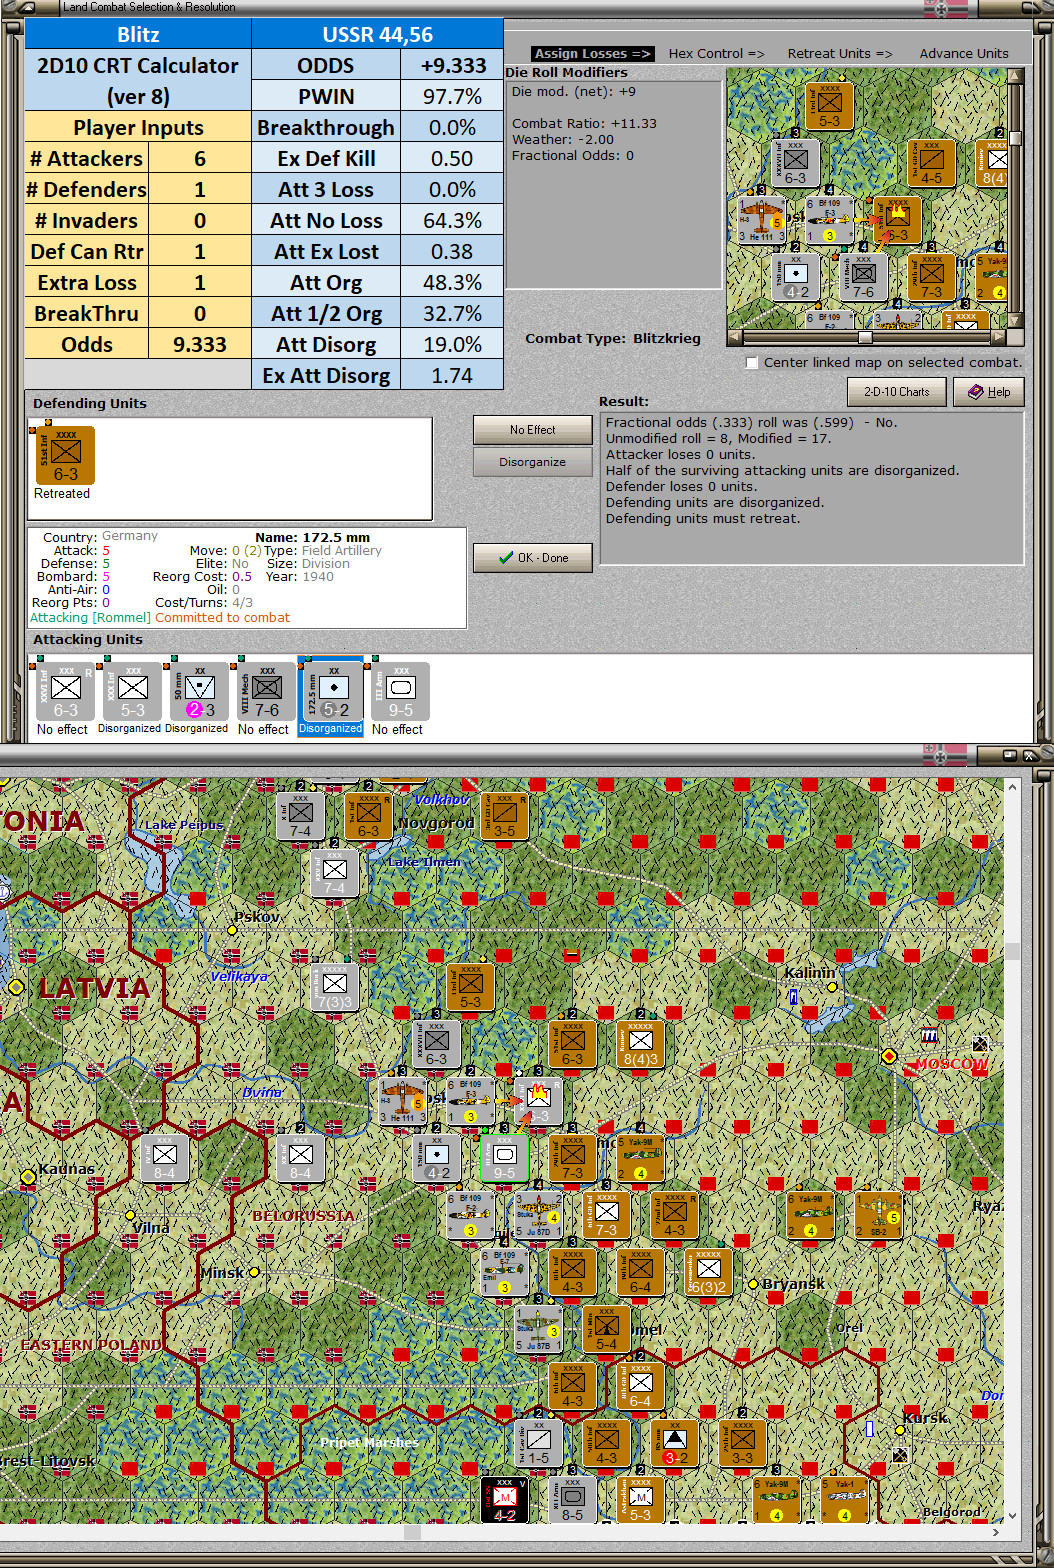Click the XXXVII Inf 6-3 on main map
Viewport: 1054px width, 1568px height.
[x=436, y=1044]
